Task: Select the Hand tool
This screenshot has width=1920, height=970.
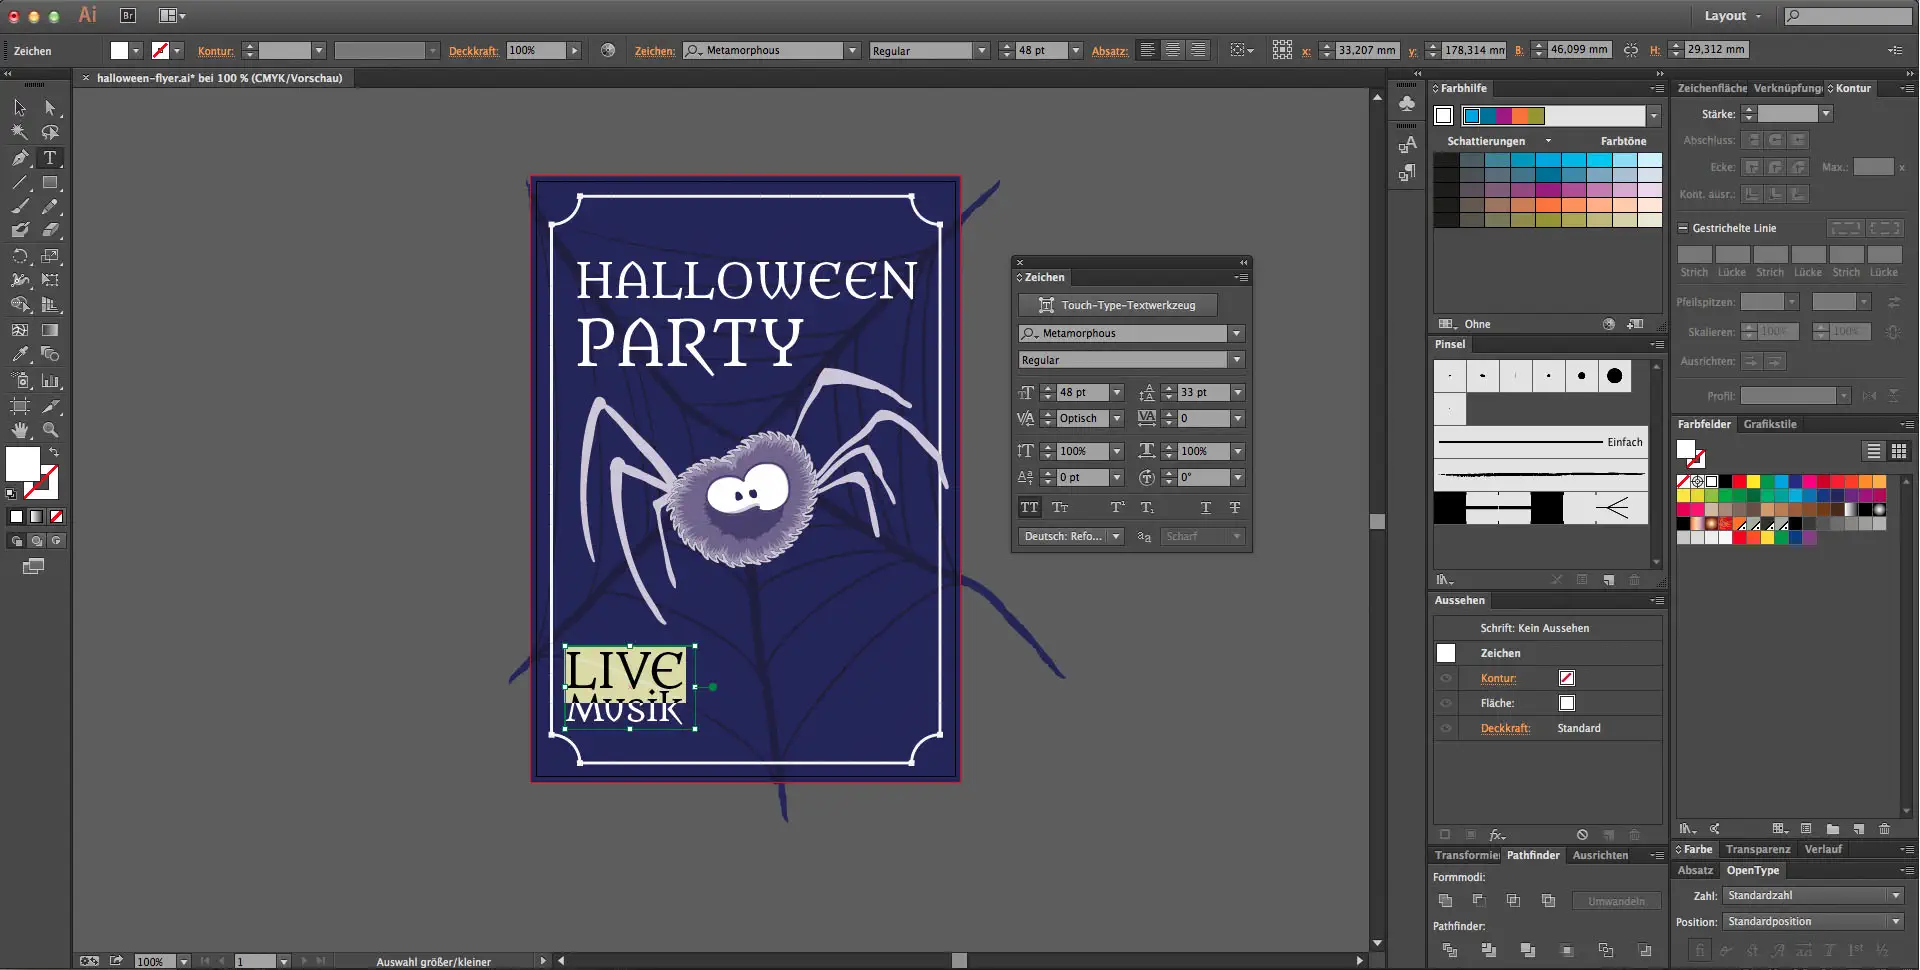Action: (x=19, y=428)
